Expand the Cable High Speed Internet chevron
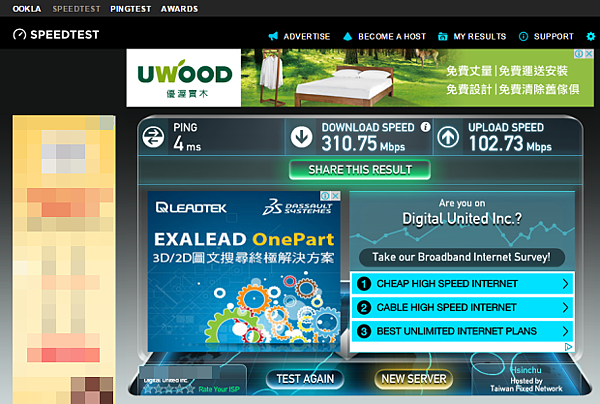Image resolution: width=600 pixels, height=404 pixels. 565,308
